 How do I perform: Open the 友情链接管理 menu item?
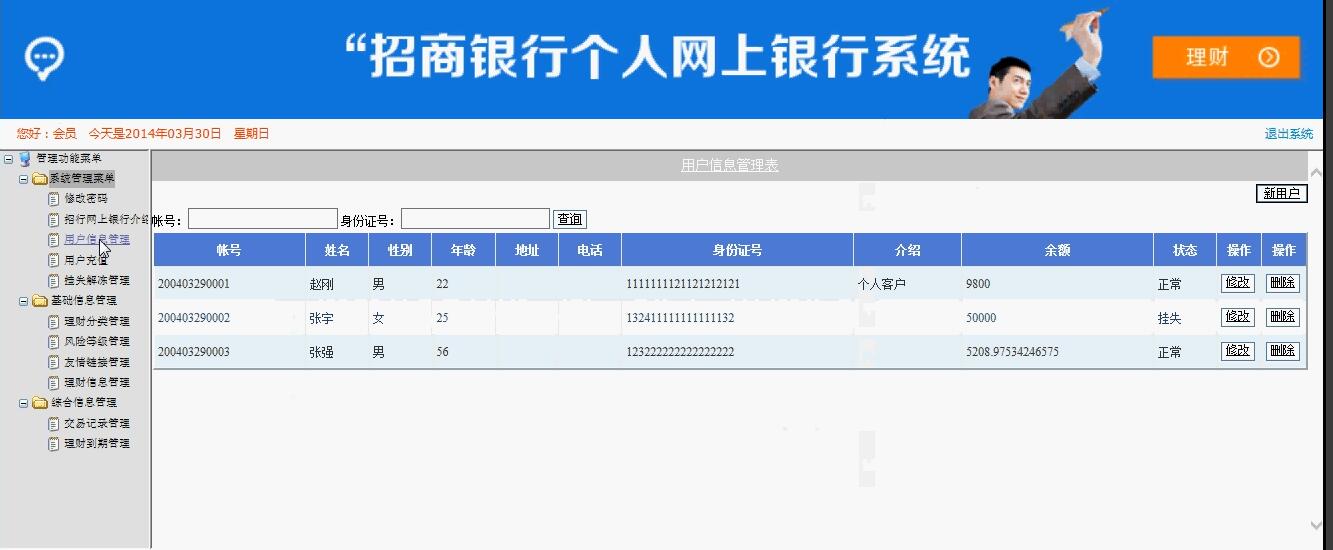click(97, 362)
